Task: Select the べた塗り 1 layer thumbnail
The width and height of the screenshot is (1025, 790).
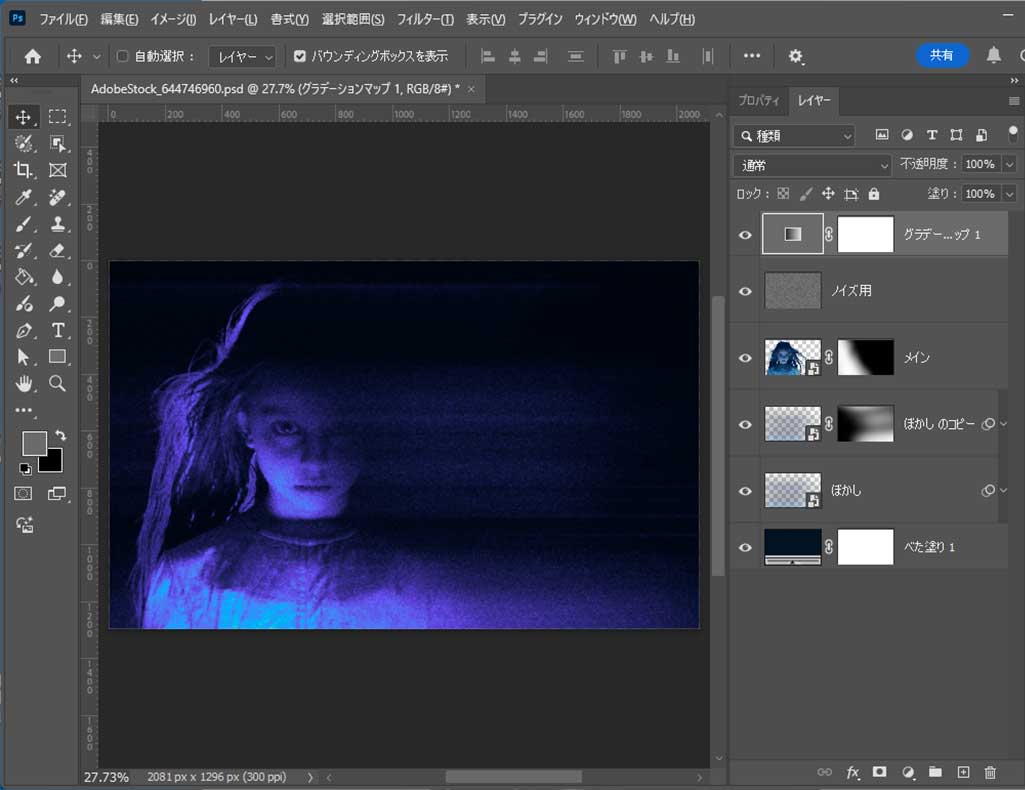Action: [793, 547]
